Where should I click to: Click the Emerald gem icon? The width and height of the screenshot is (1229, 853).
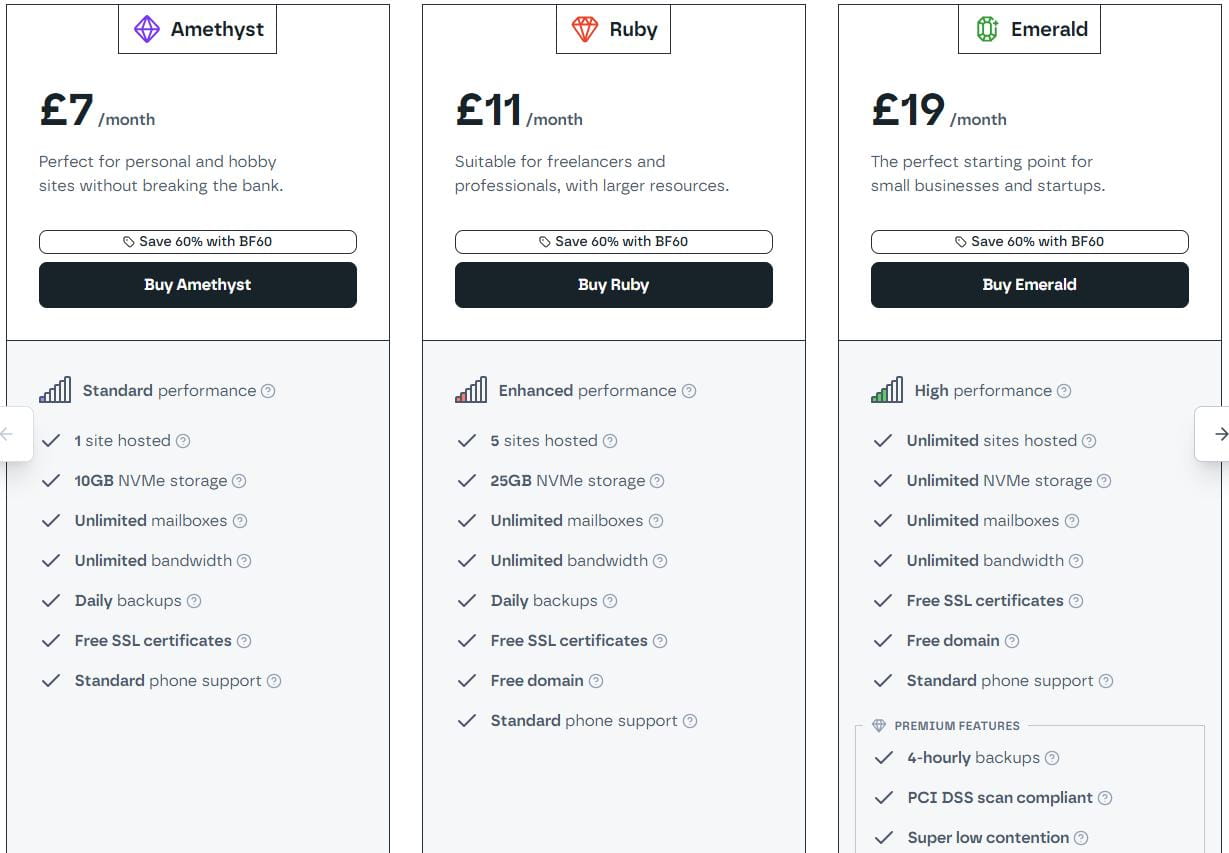[987, 29]
